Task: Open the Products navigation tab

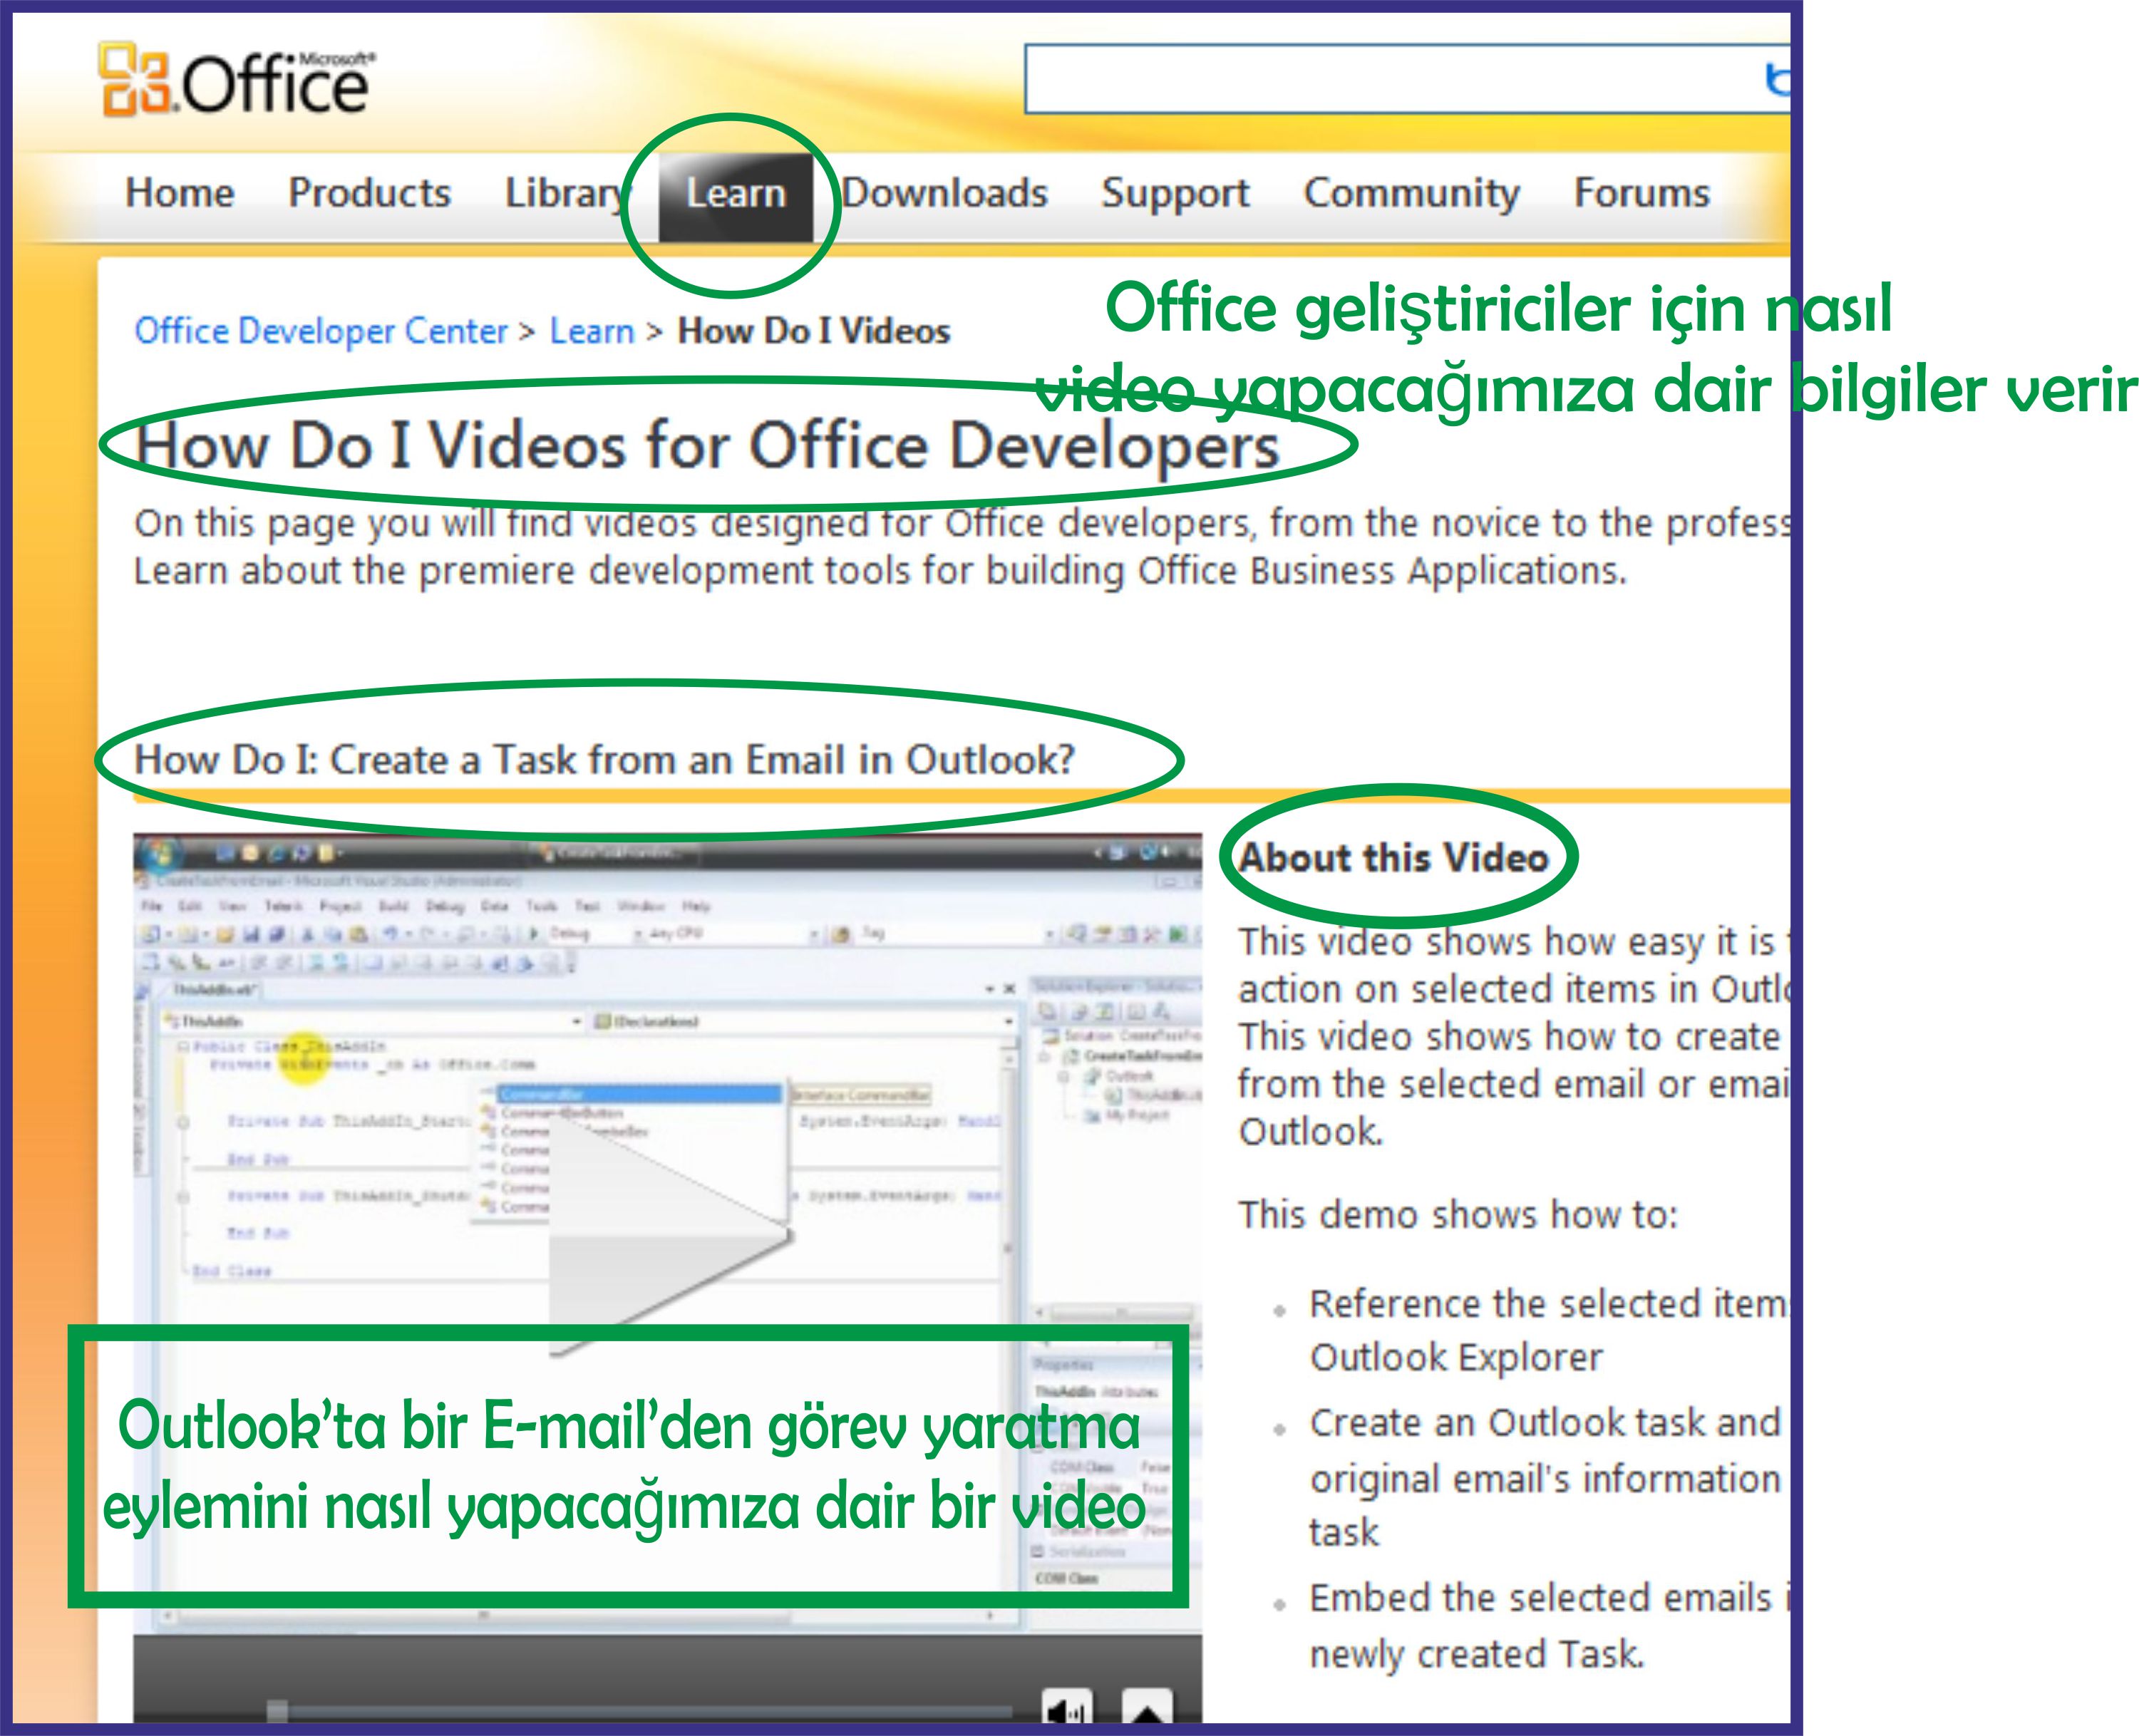Action: (x=369, y=193)
